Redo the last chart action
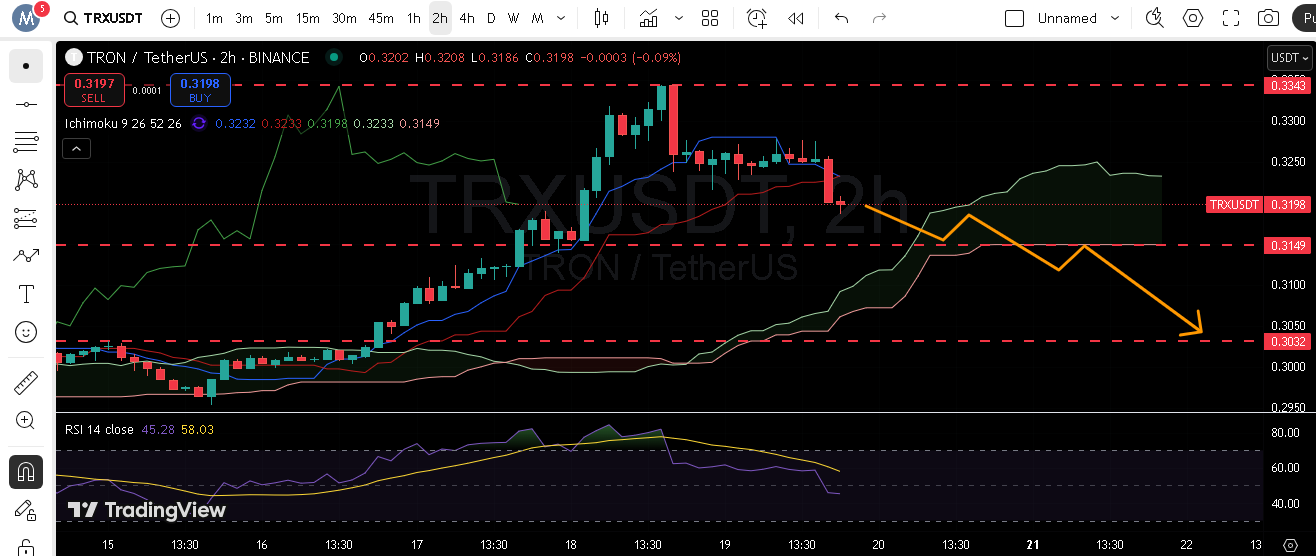 [879, 18]
